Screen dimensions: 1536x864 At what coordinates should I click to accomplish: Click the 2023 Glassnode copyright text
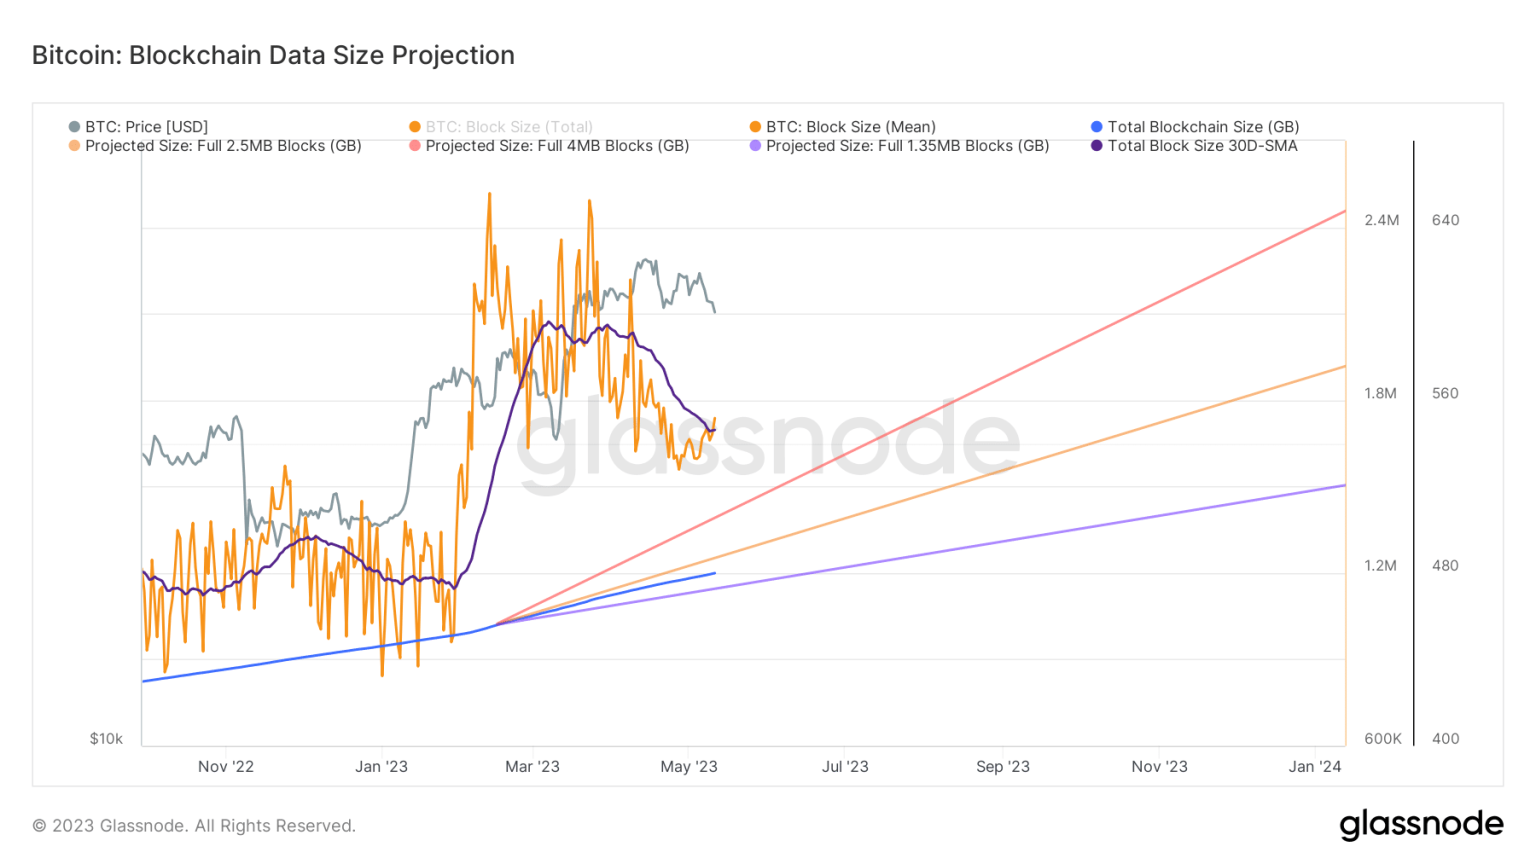click(x=194, y=826)
